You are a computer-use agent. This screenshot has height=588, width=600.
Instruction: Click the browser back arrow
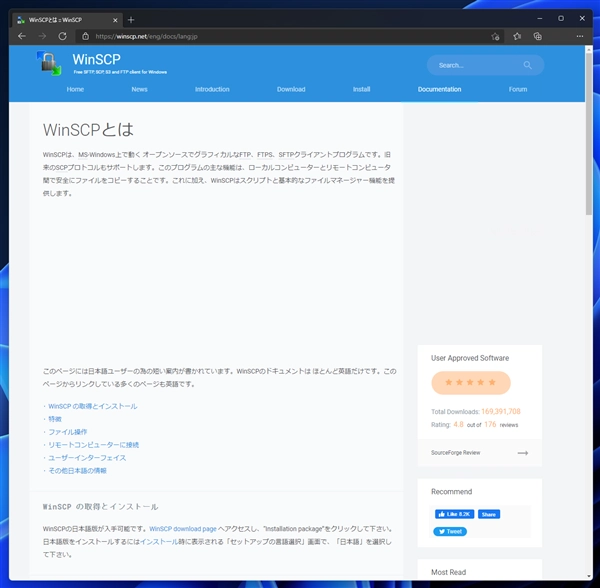22,36
